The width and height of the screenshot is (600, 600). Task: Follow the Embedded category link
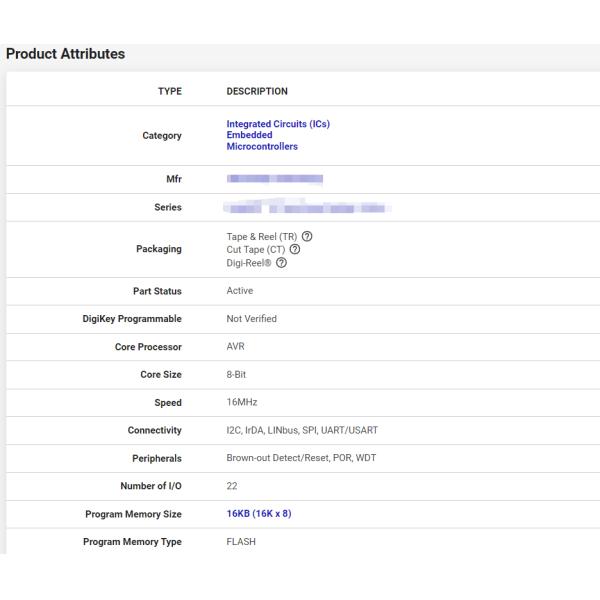click(249, 135)
